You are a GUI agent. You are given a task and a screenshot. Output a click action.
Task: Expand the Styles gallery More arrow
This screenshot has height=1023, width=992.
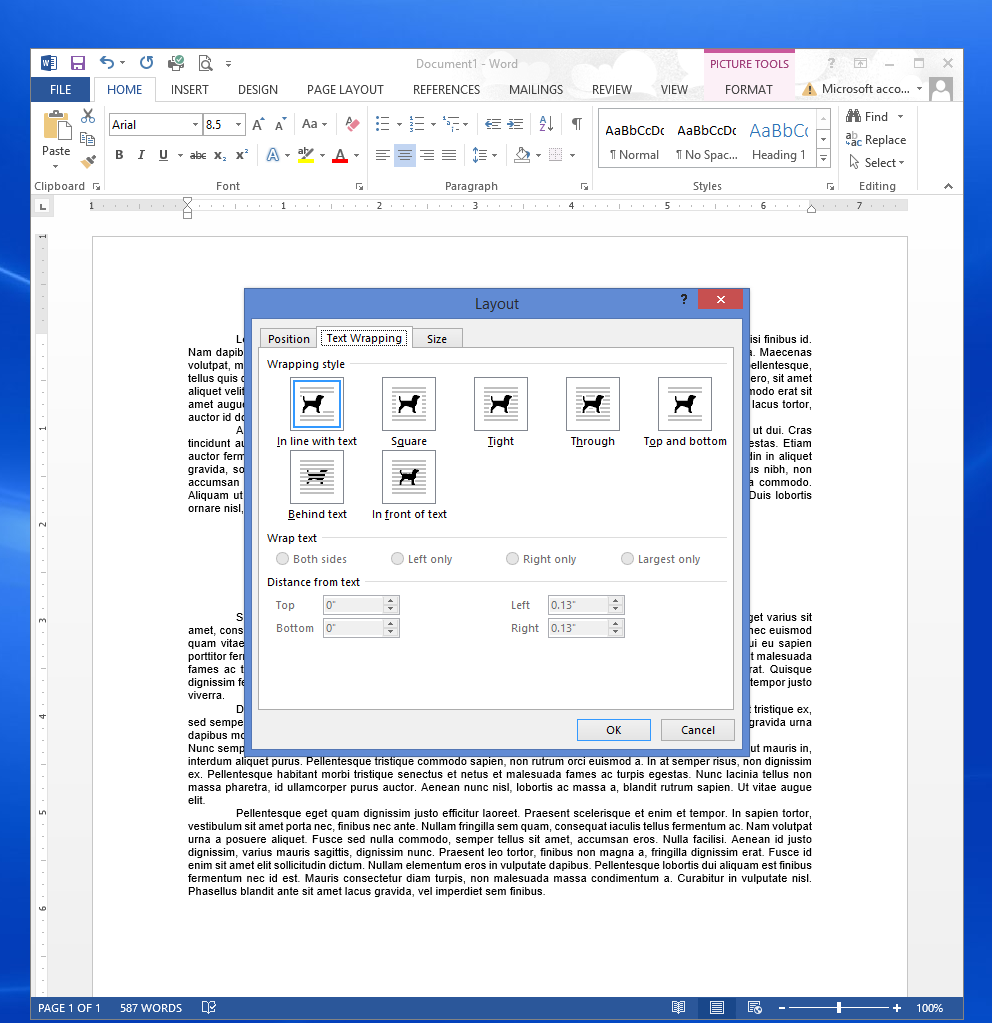pyautogui.click(x=824, y=158)
